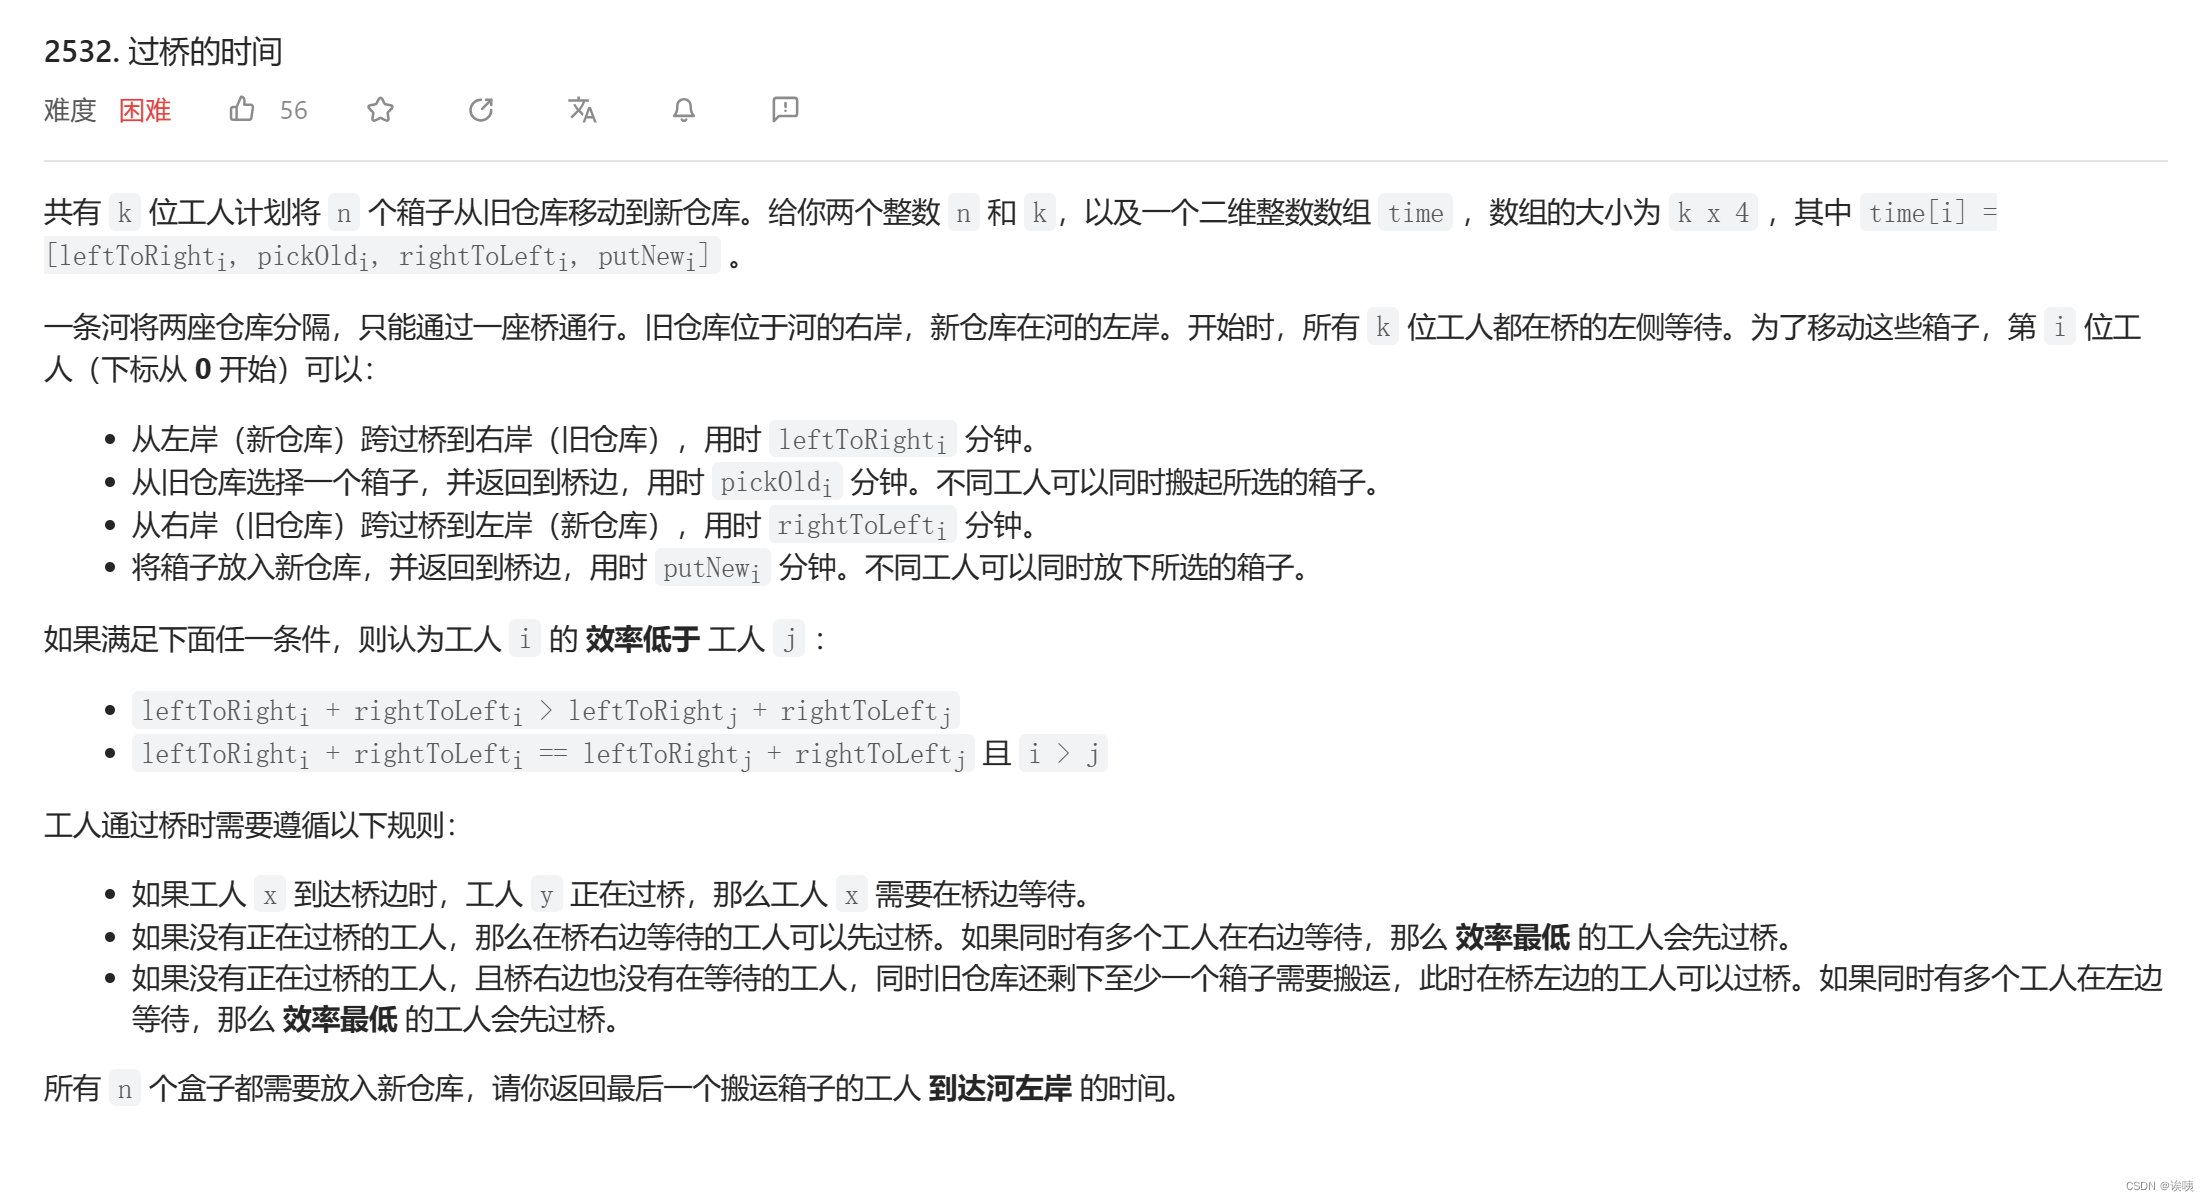Click the notification bell icon

tap(683, 109)
